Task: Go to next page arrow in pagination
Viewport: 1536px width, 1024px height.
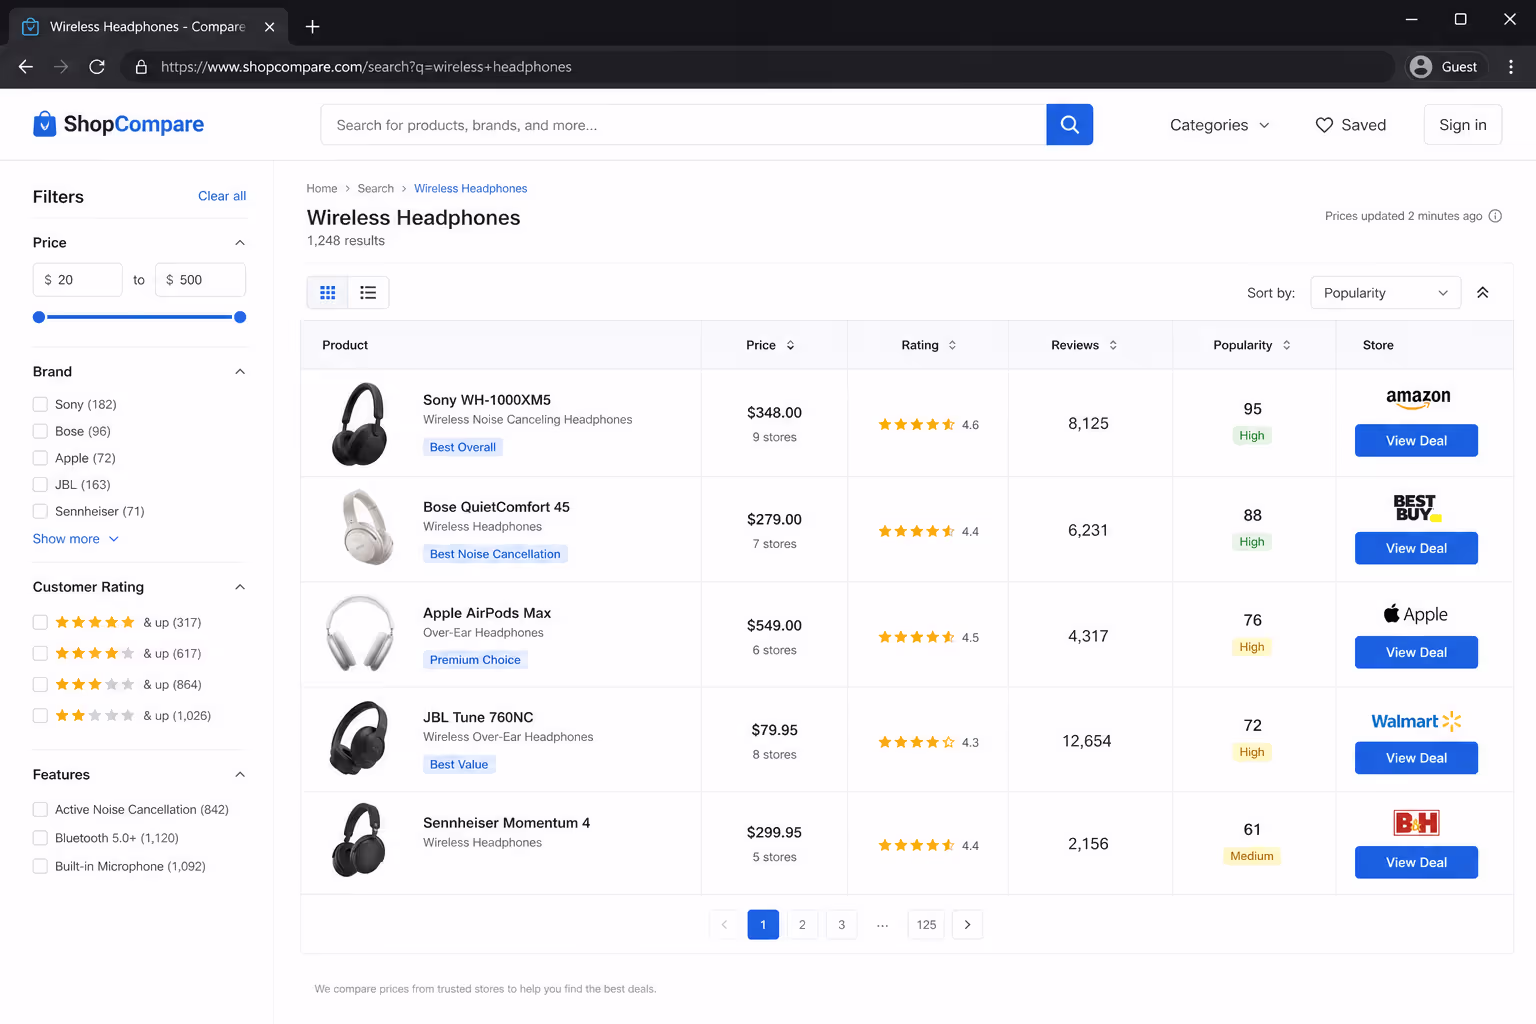Action: tap(967, 925)
